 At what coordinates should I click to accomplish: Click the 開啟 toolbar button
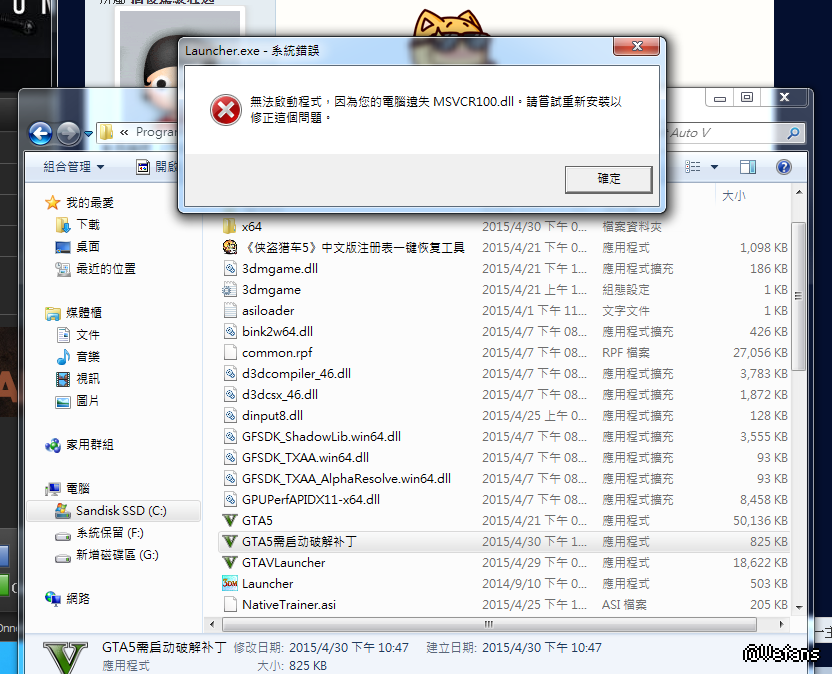point(157,167)
